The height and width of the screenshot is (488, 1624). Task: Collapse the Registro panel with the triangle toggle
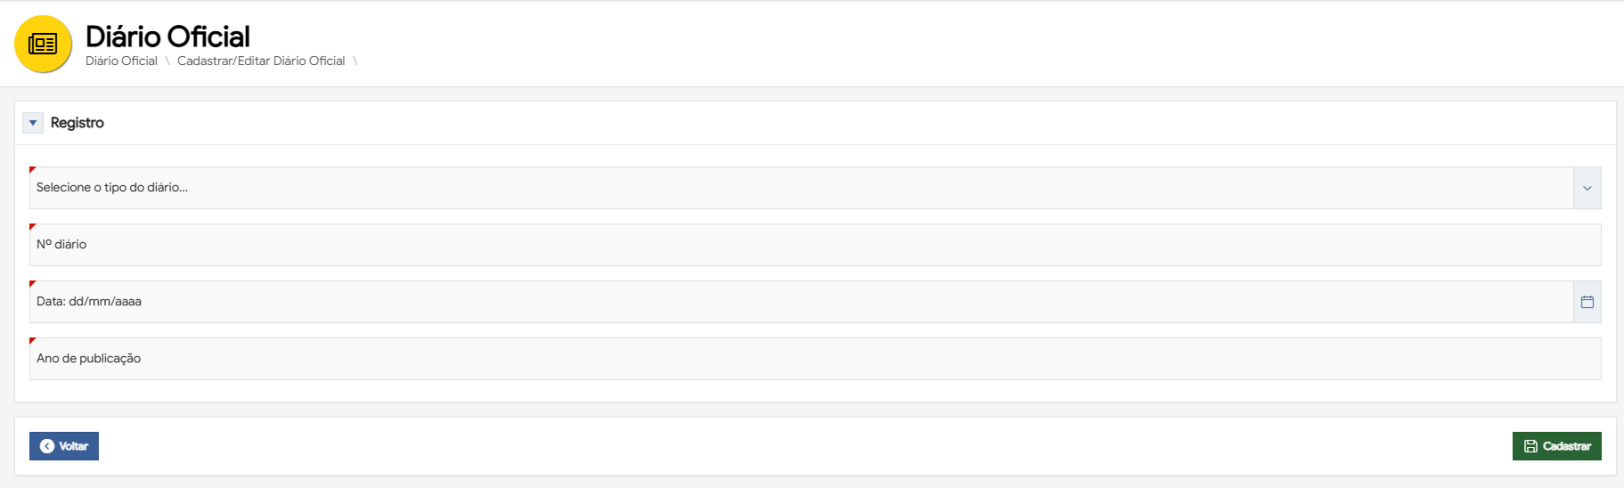coord(33,123)
